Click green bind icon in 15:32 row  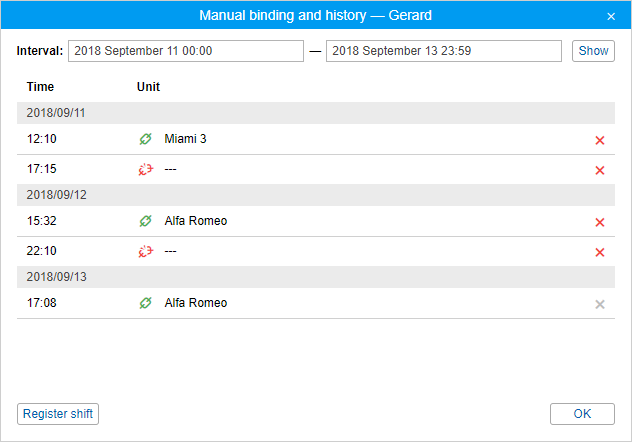(x=145, y=221)
